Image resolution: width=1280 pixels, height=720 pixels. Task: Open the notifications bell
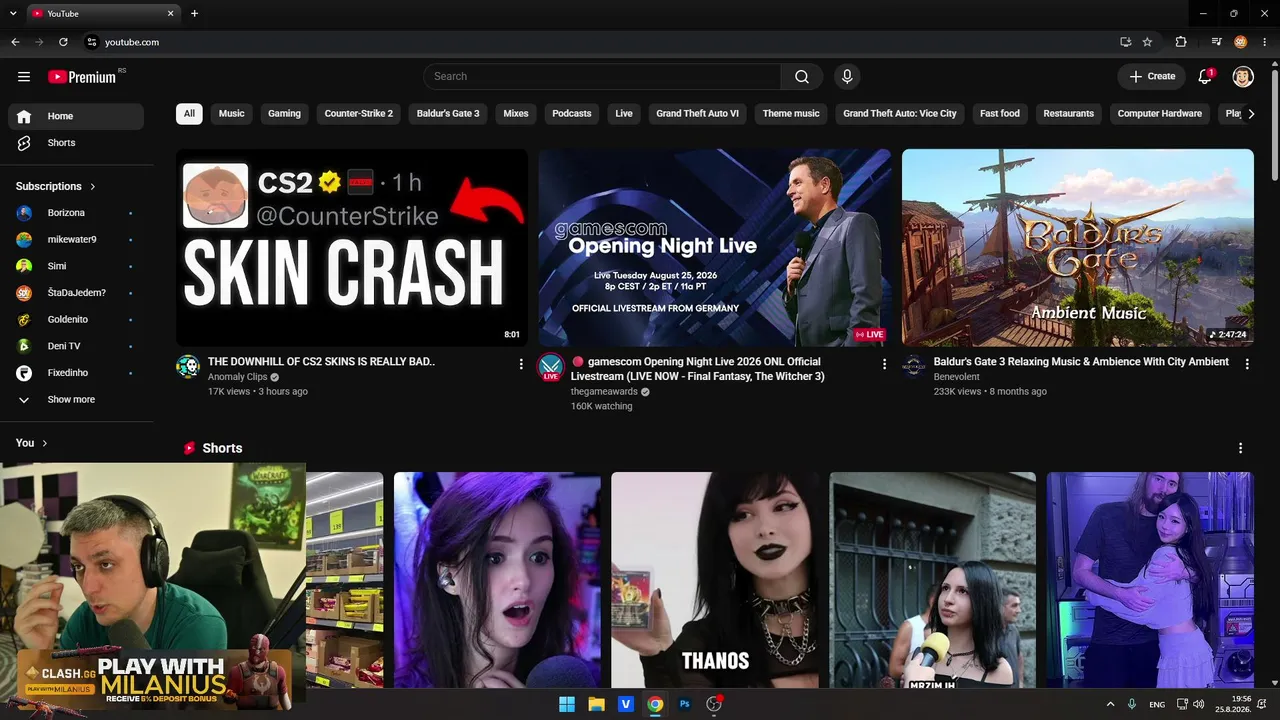(1205, 77)
